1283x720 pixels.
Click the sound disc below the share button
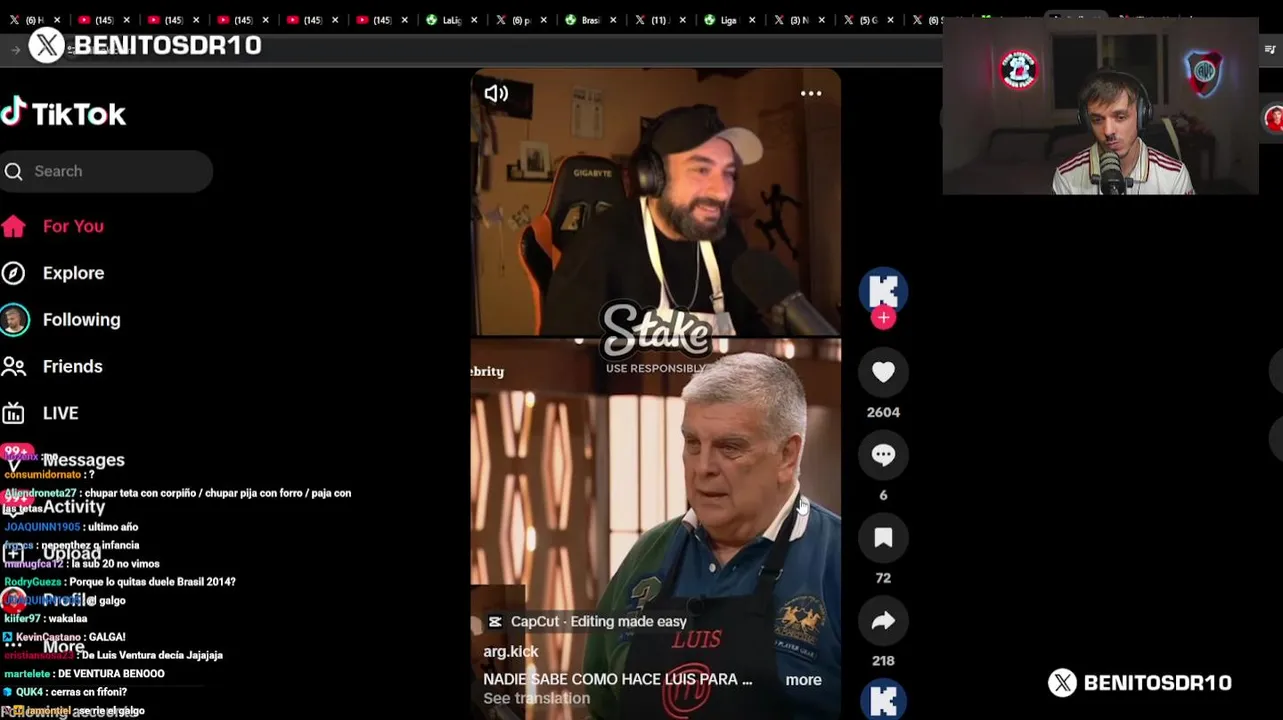tap(883, 699)
